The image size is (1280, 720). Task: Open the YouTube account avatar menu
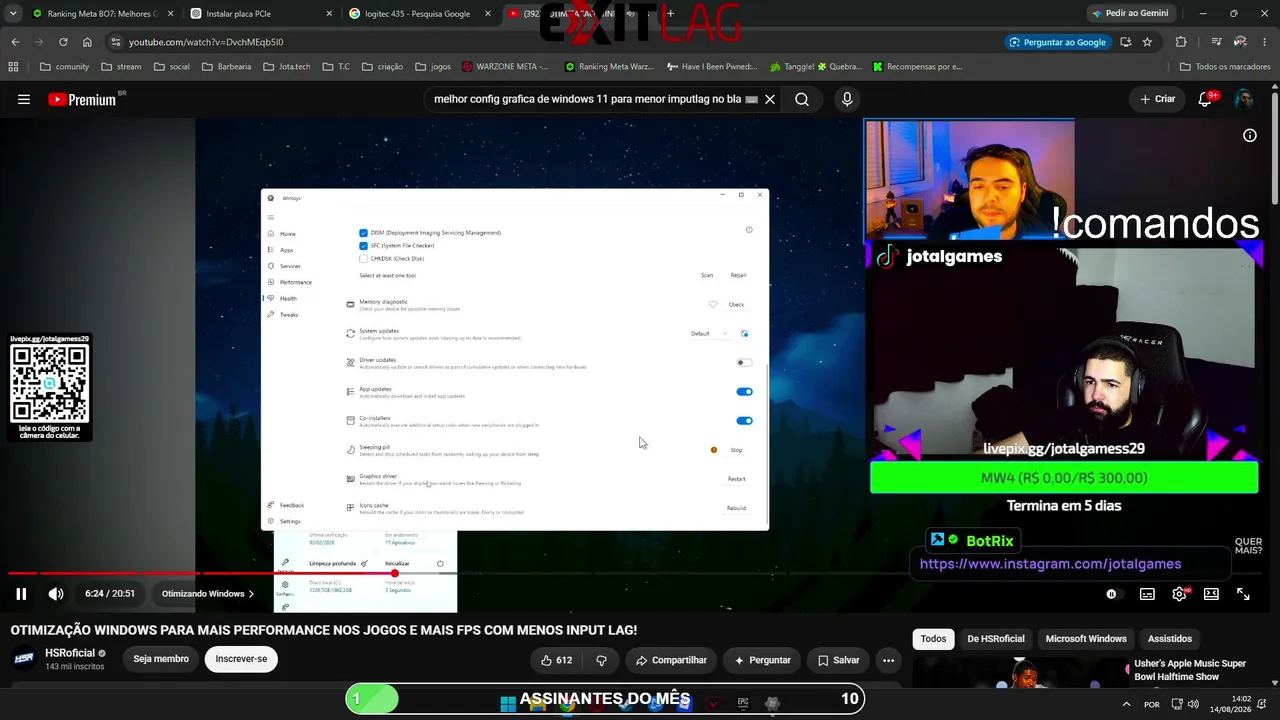tap(1244, 100)
